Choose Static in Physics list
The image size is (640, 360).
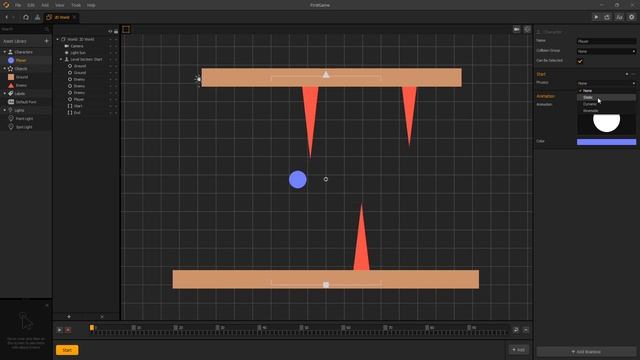coord(606,97)
